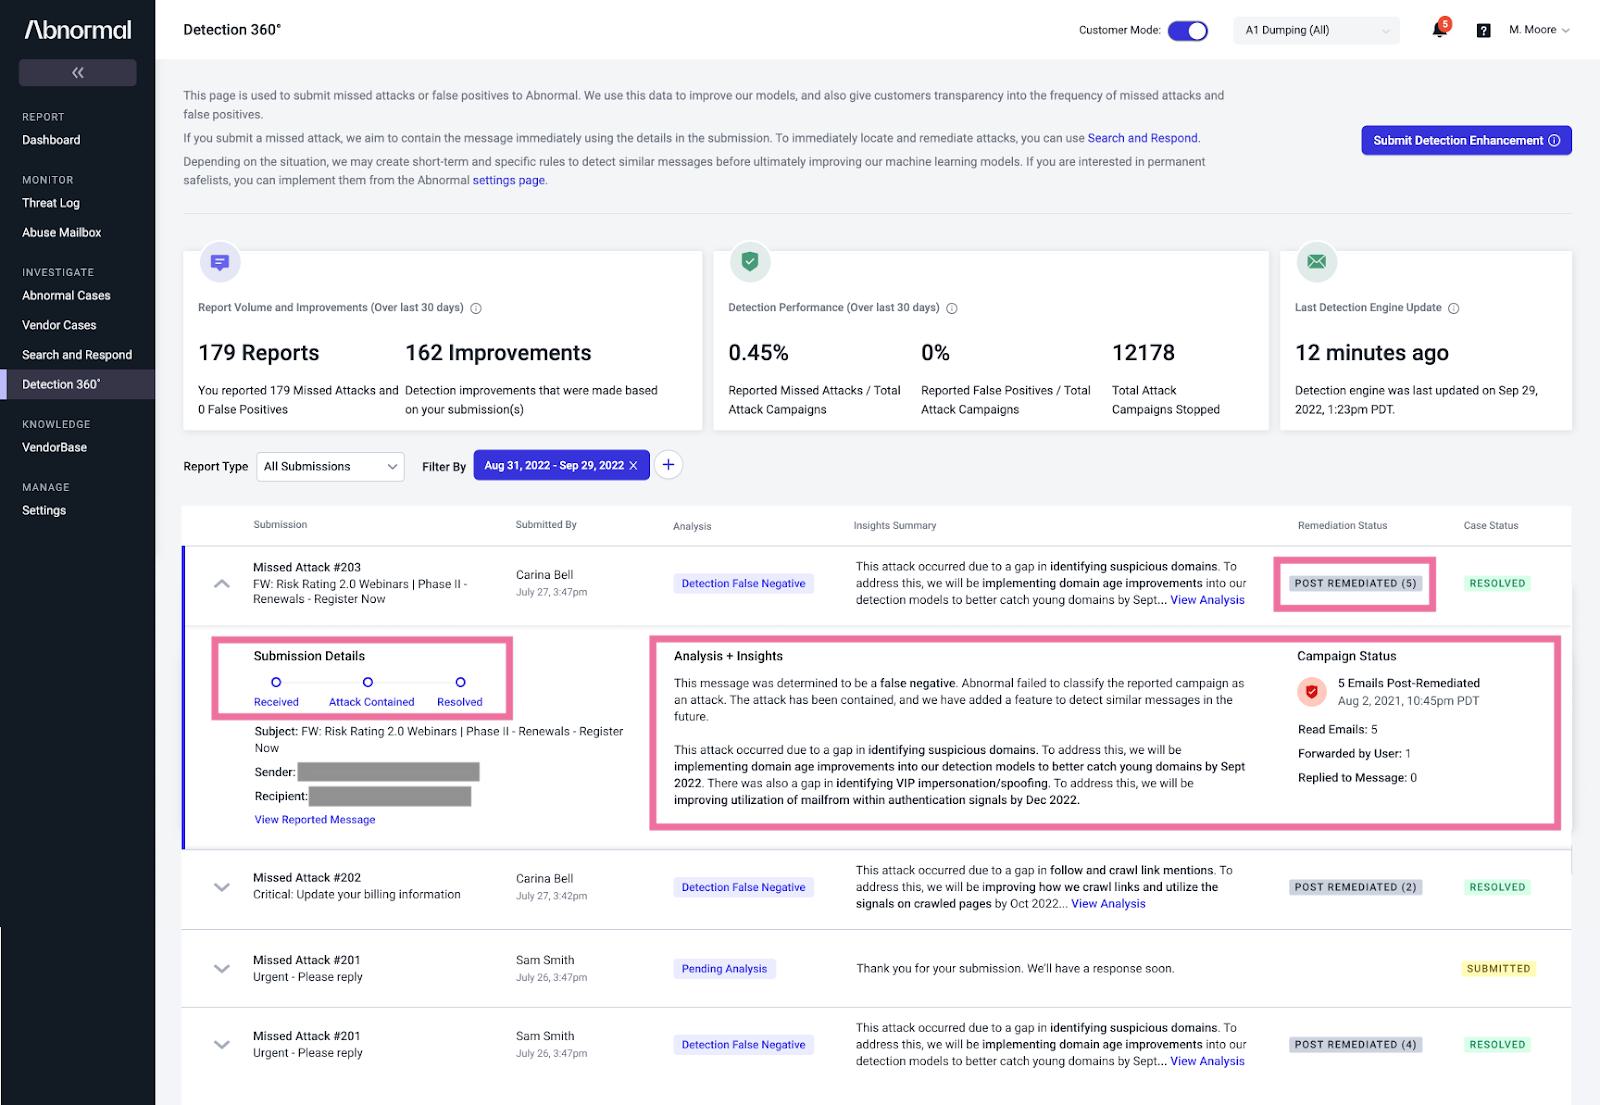Click RESOLVED badge for Missed Attack #203
This screenshot has height=1105, width=1600.
pyautogui.click(x=1497, y=583)
